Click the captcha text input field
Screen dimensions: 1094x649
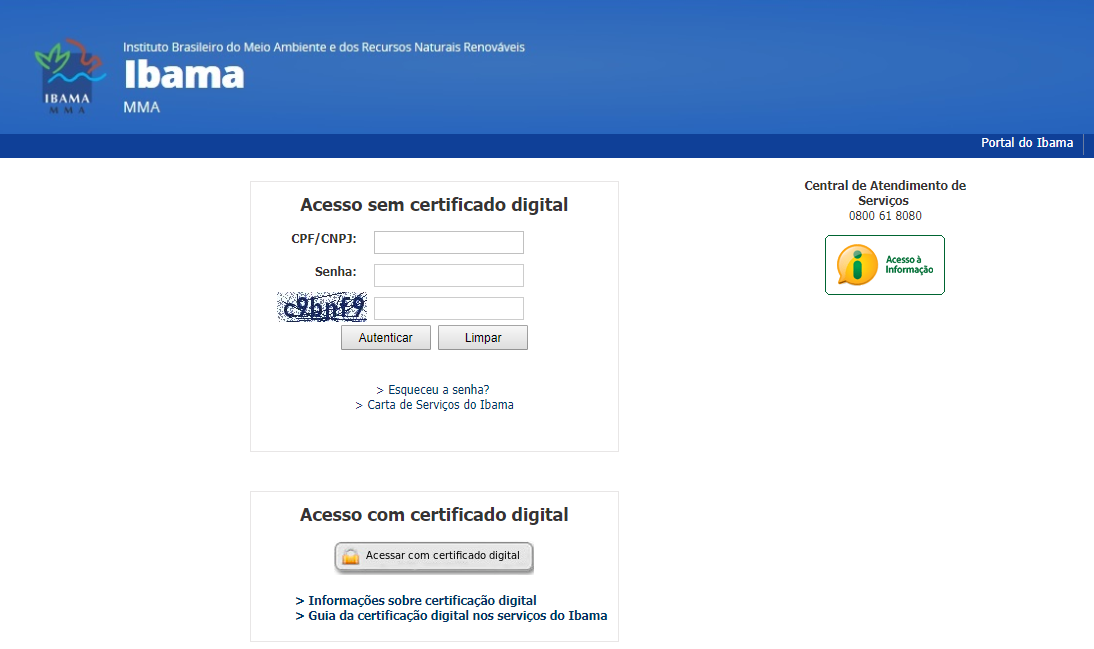(449, 308)
